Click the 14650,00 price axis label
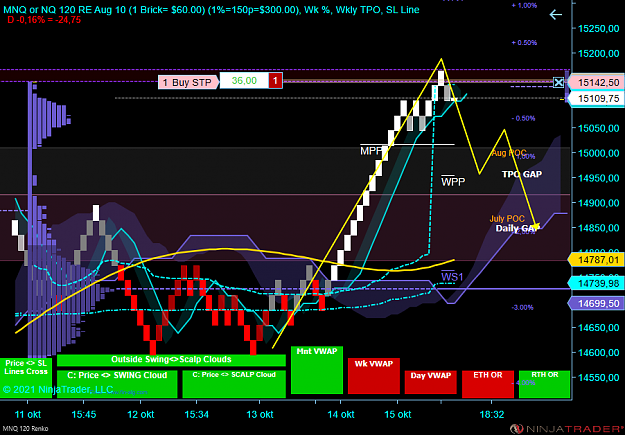The height and width of the screenshot is (435, 625). (x=599, y=328)
